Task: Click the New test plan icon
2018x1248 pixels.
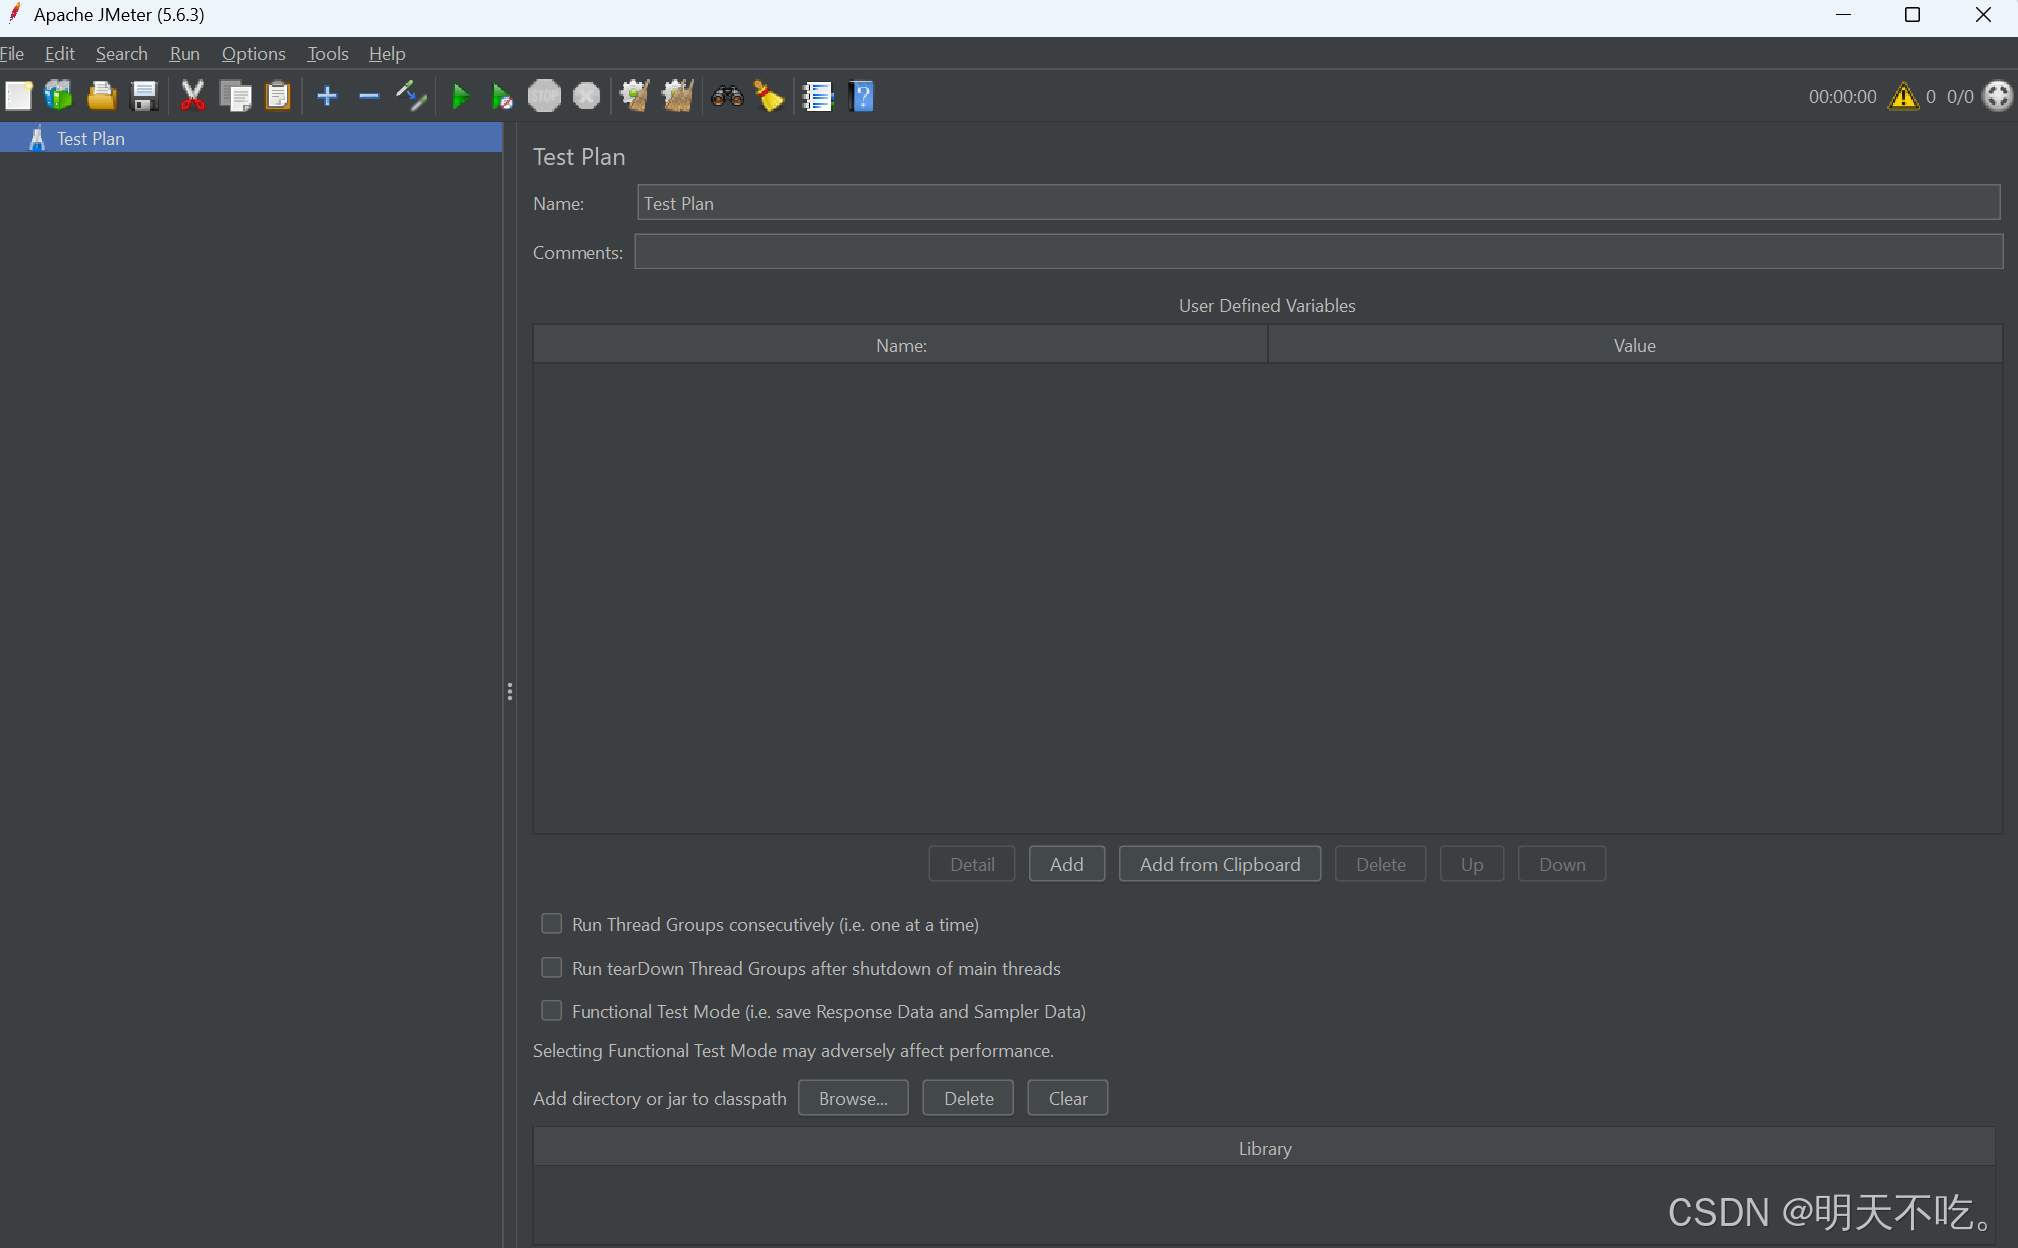Action: coord(18,96)
